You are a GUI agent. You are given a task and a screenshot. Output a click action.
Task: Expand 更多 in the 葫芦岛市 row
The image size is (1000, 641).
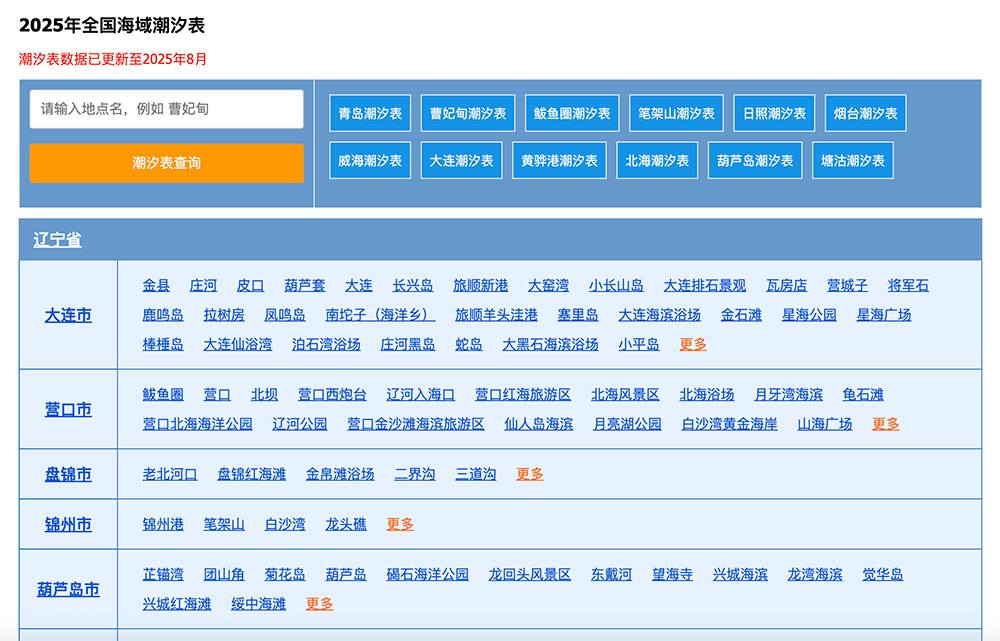(x=320, y=603)
